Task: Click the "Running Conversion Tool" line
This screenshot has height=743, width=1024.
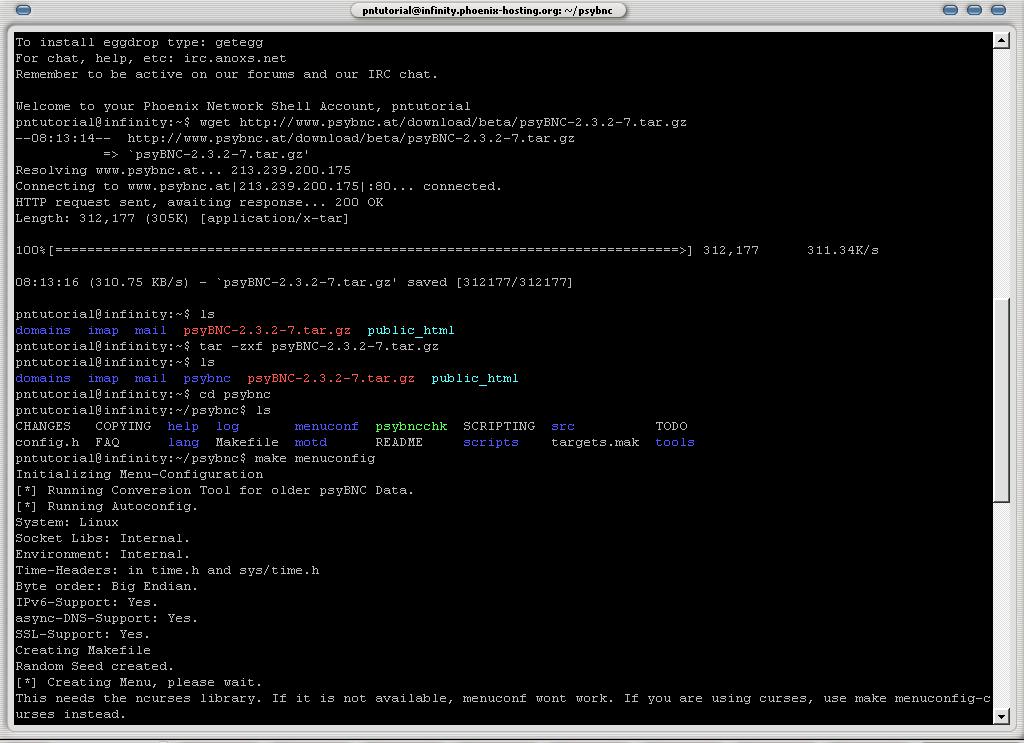Action: 215,490
